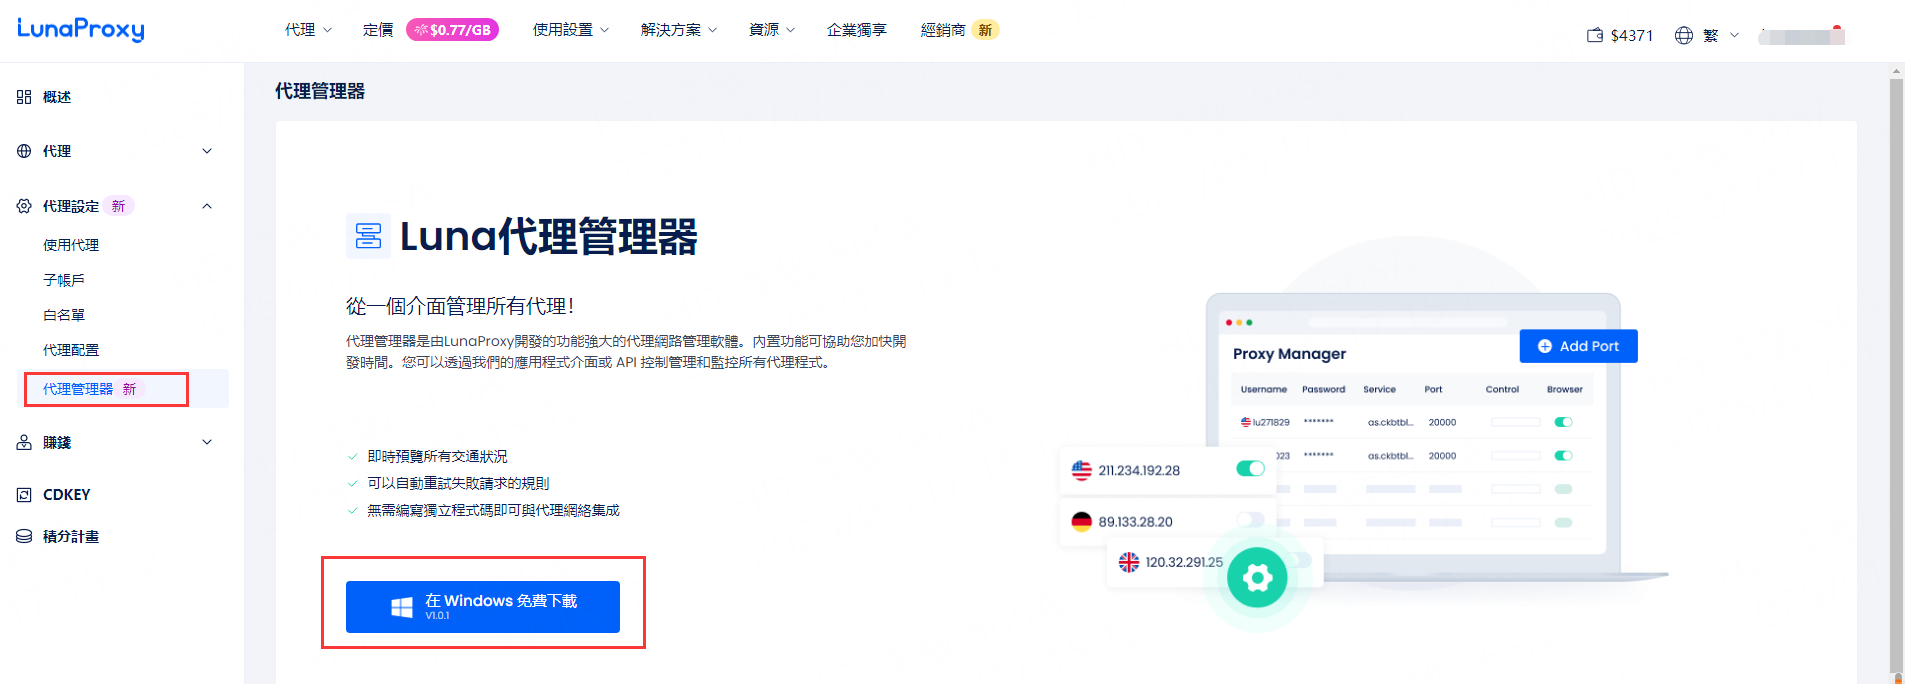Select 白名單 in the sidebar
1905x684 pixels.
pyautogui.click(x=64, y=315)
